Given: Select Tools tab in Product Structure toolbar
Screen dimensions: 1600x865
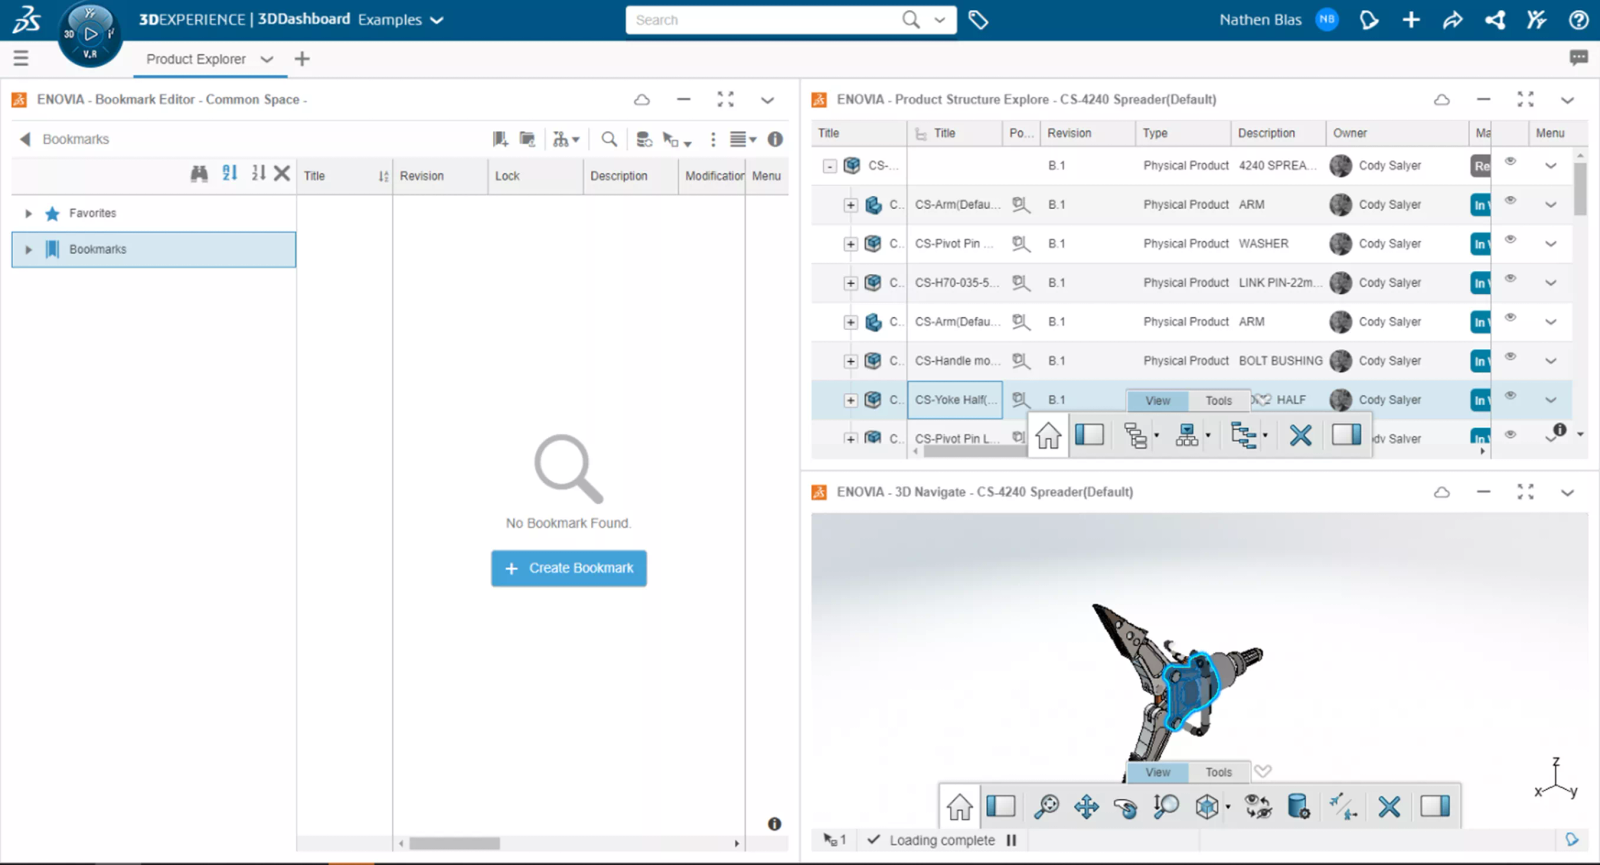Looking at the screenshot, I should click(1218, 400).
